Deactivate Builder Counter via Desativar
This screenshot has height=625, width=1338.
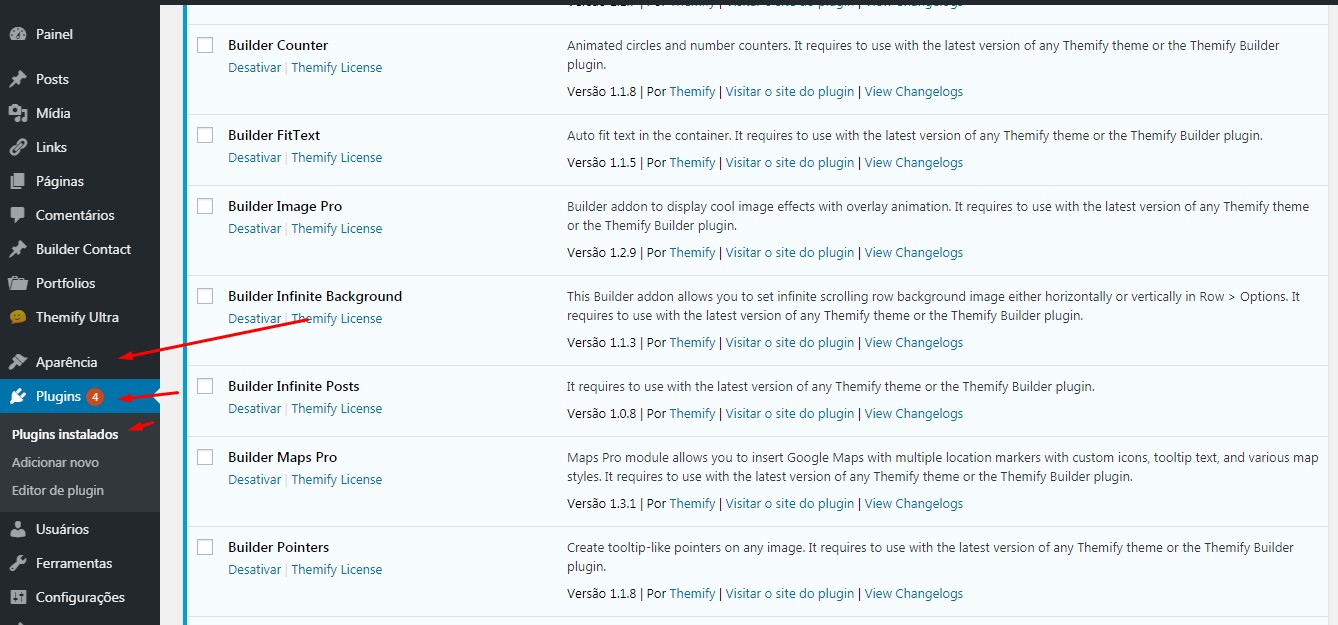[255, 68]
